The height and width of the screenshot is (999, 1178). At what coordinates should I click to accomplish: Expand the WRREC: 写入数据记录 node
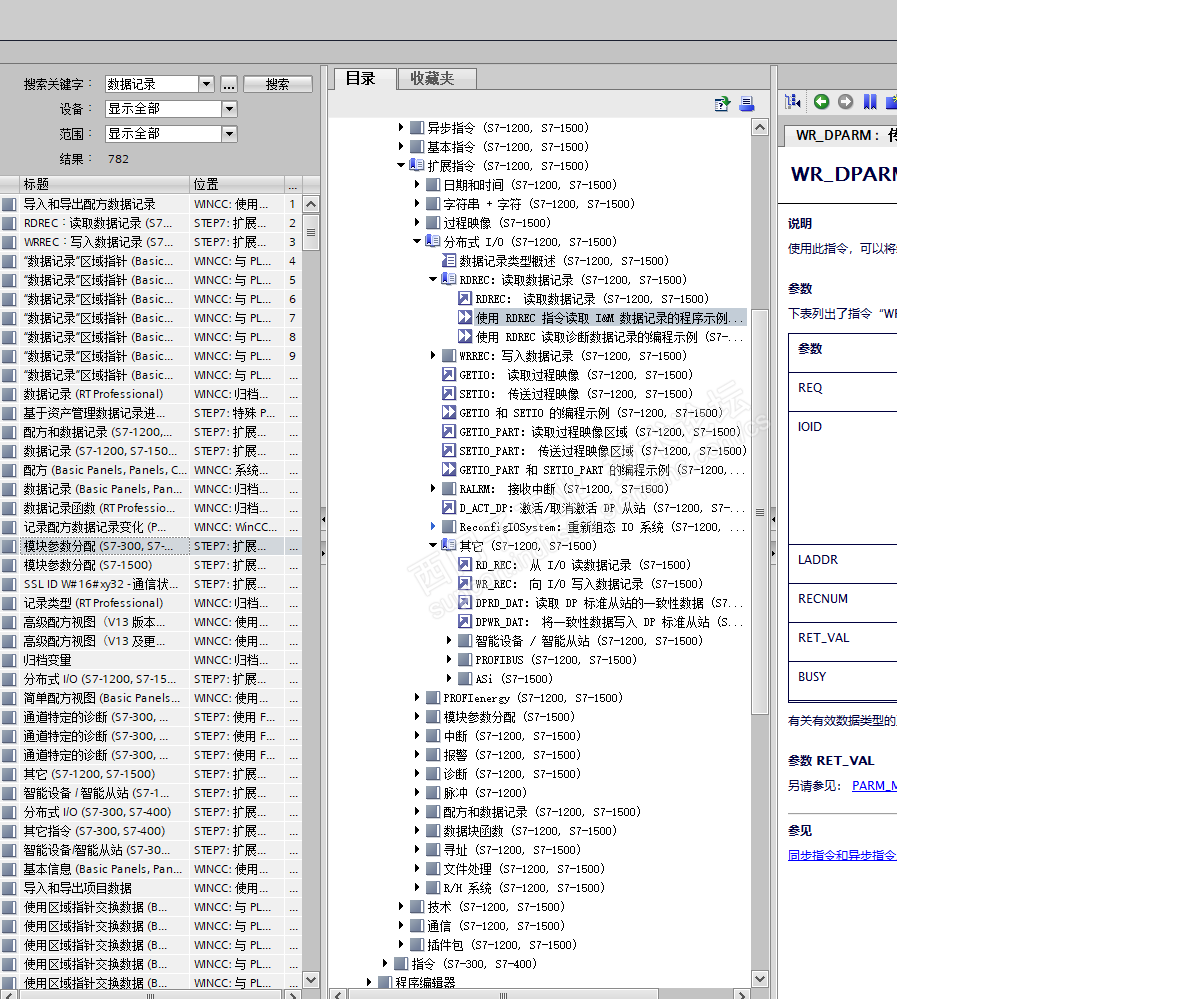pyautogui.click(x=433, y=356)
